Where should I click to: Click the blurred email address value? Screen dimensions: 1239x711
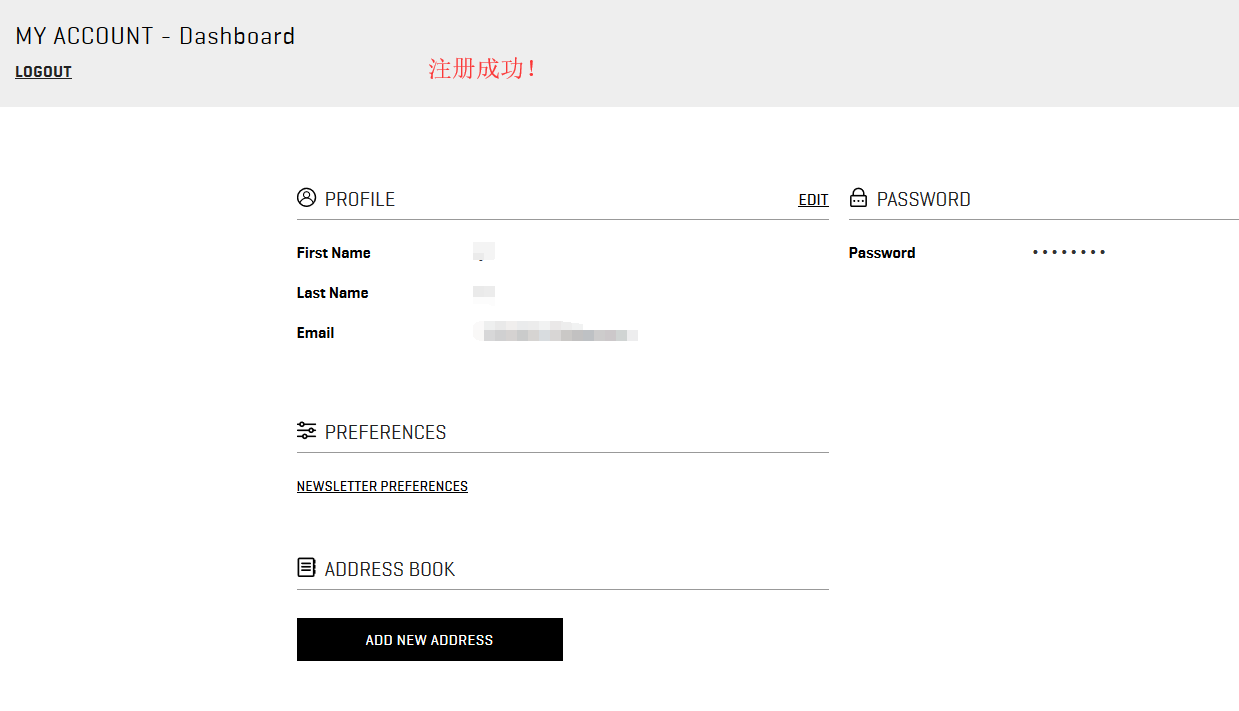[x=556, y=333]
